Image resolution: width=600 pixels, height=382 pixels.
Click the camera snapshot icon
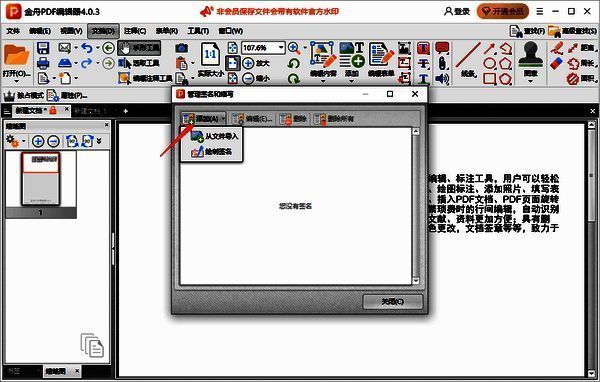(x=182, y=48)
